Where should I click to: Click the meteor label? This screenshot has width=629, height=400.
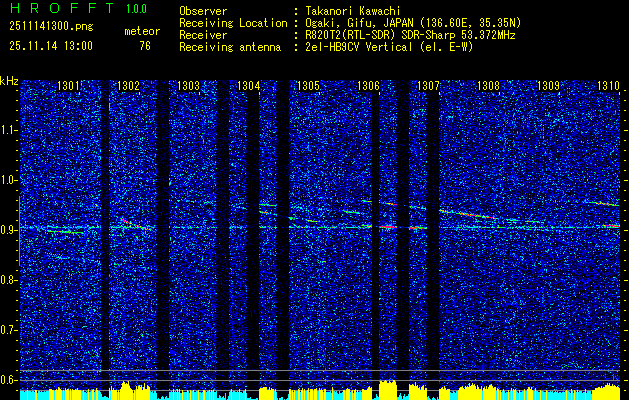click(142, 31)
